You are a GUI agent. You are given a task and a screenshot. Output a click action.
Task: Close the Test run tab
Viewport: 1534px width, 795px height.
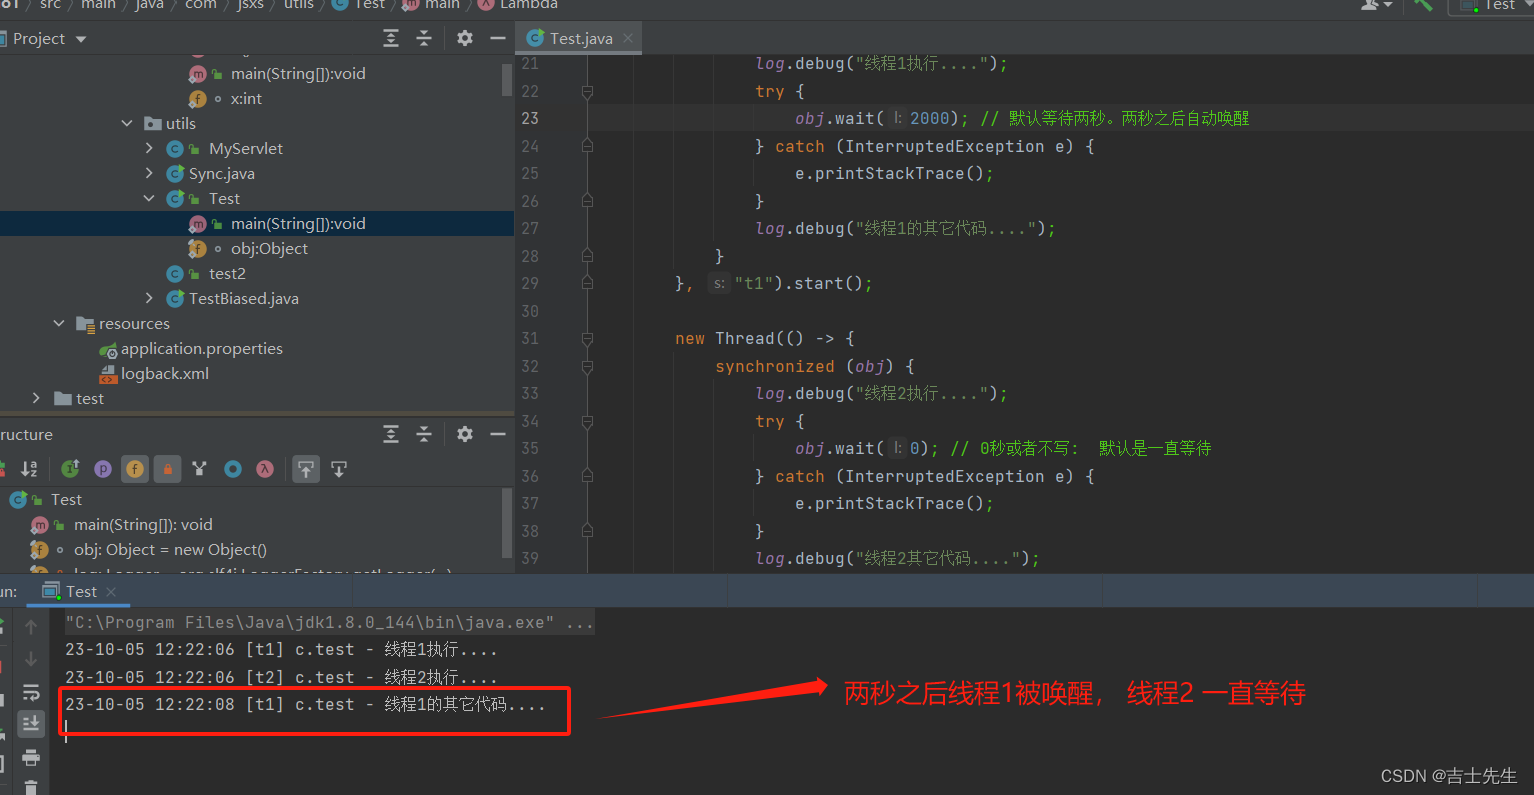pyautogui.click(x=111, y=592)
